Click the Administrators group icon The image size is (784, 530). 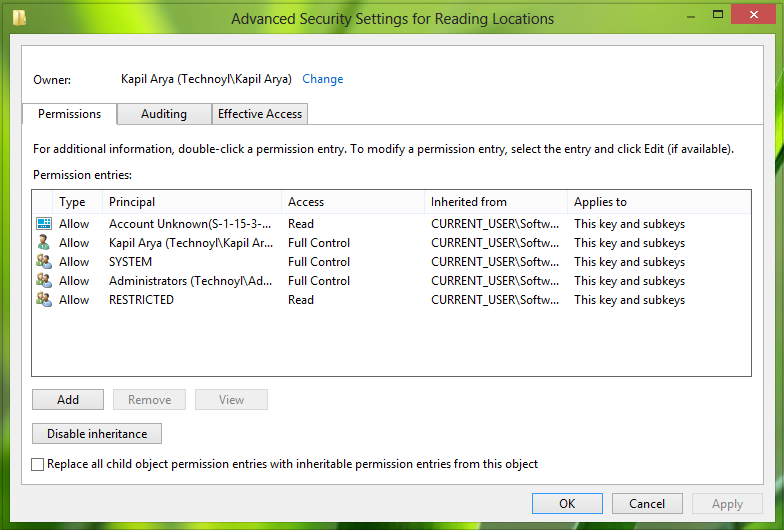(x=44, y=280)
